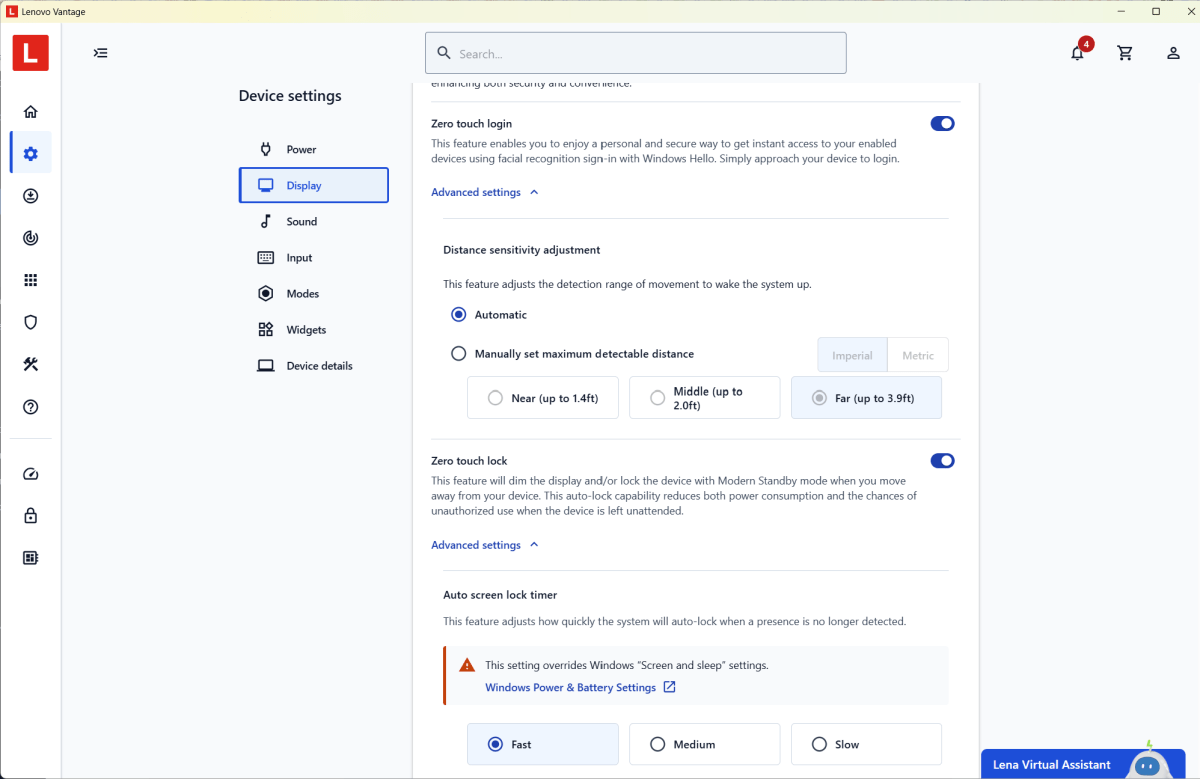Select the Device settings gear icon in sidebar
This screenshot has width=1200, height=779.
pos(30,154)
